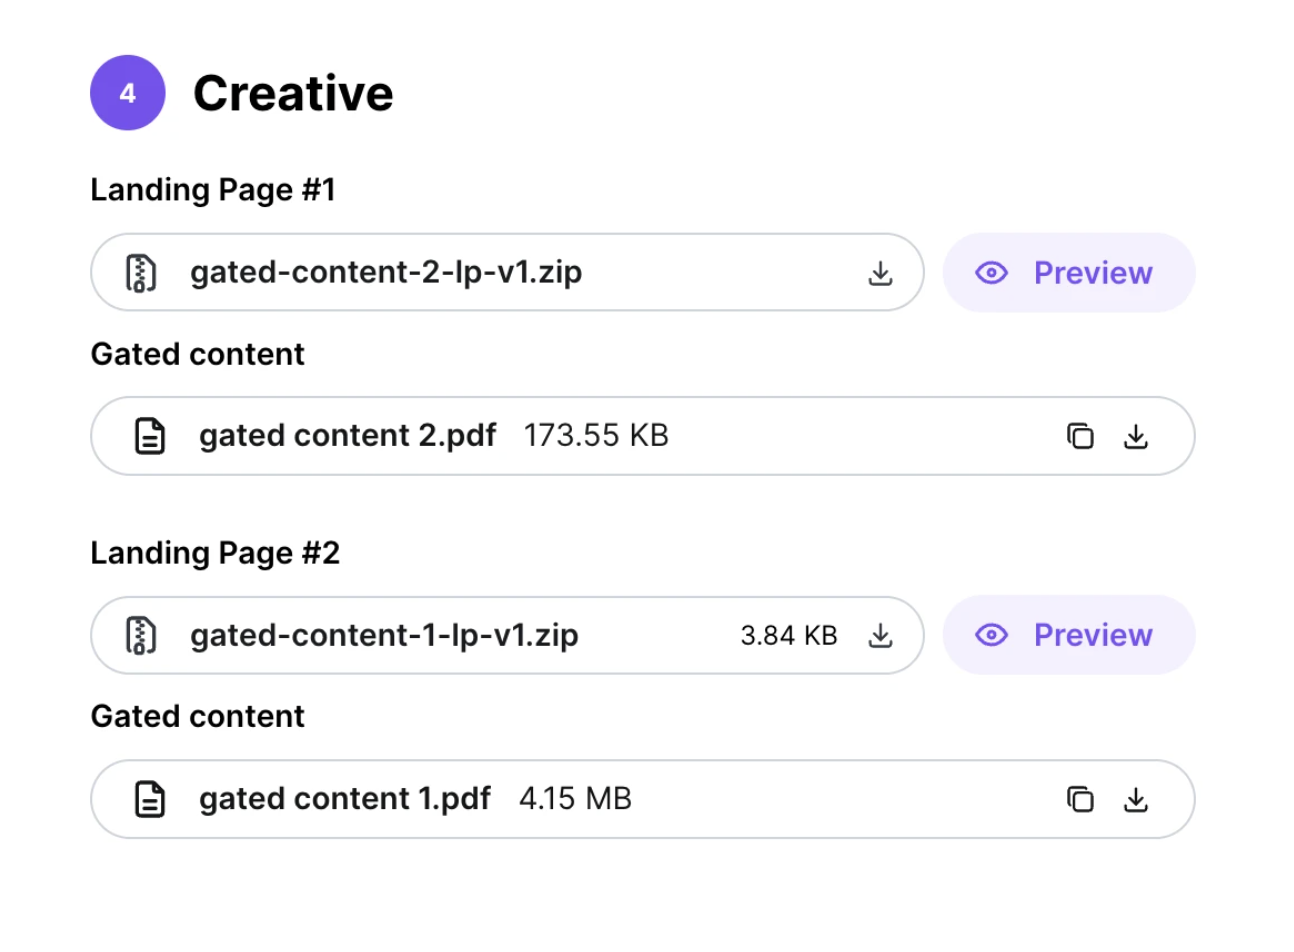Click the zip archive icon for gated-content-2-lp-v1.zip
Screen dimensions: 1294x952
point(141,273)
